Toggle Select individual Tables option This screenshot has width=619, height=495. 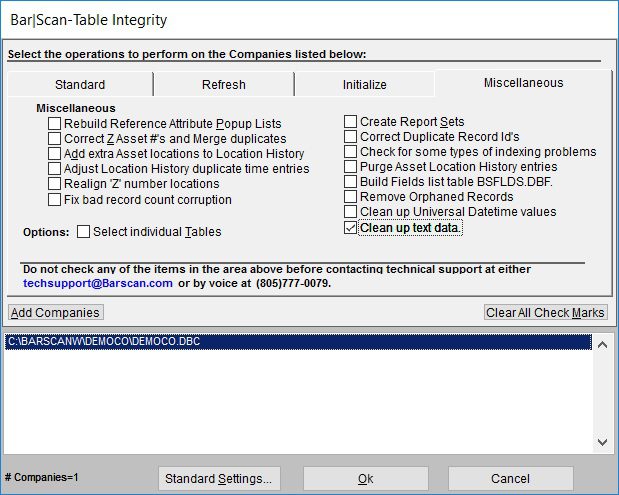pos(84,232)
